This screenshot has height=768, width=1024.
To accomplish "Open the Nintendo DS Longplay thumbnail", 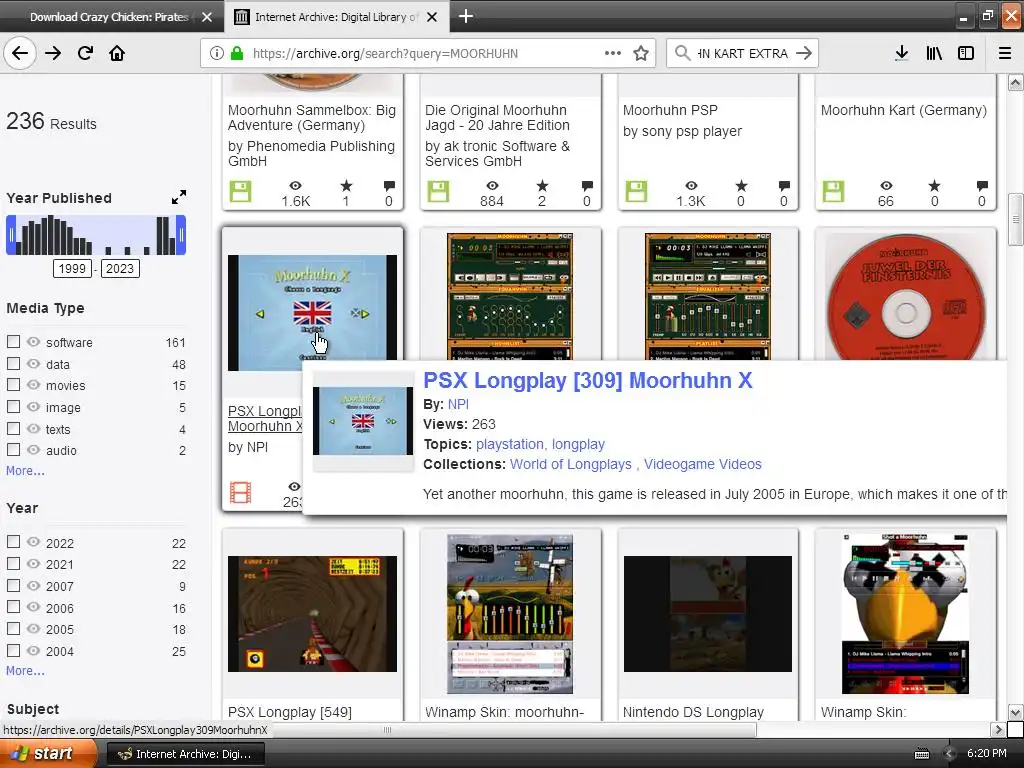I will coord(707,613).
